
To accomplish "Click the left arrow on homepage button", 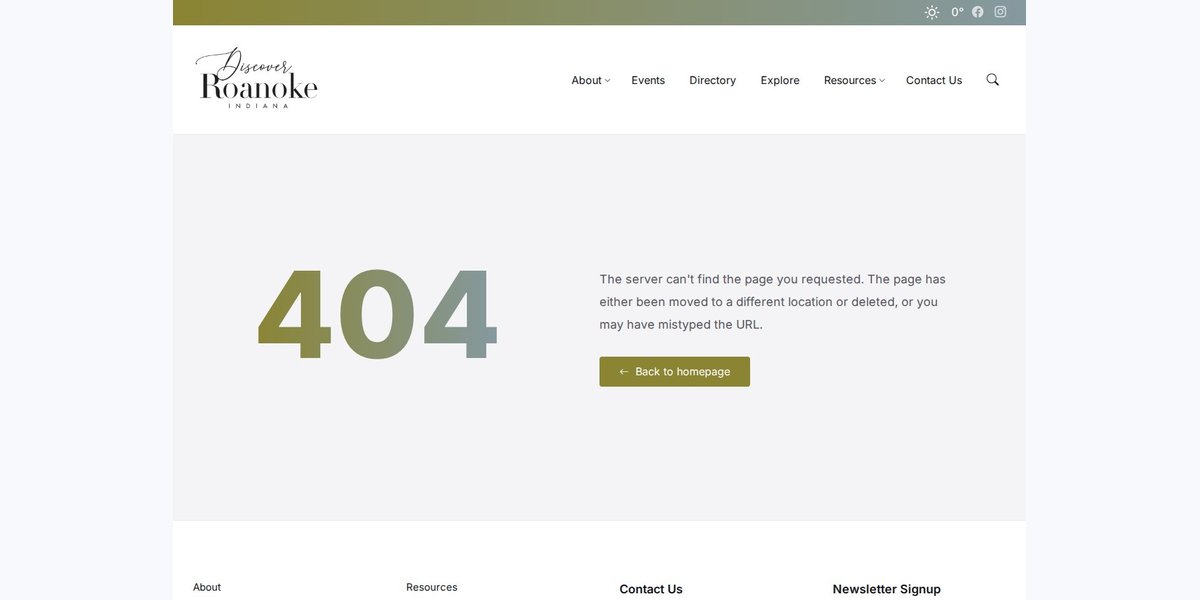I will click(624, 372).
